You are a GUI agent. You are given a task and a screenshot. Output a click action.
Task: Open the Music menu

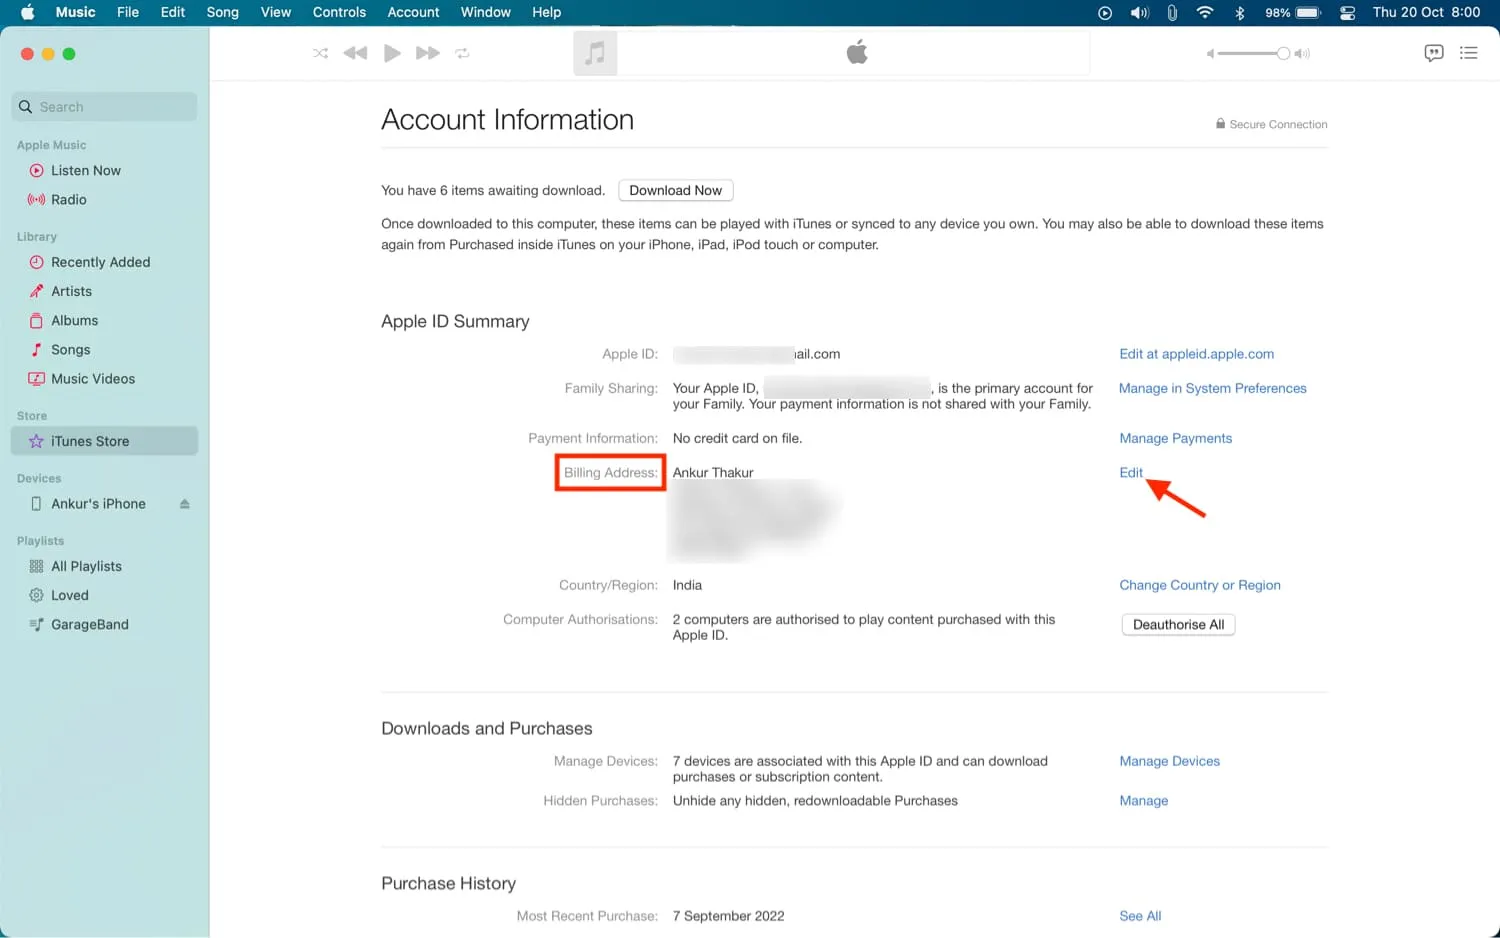tap(75, 12)
